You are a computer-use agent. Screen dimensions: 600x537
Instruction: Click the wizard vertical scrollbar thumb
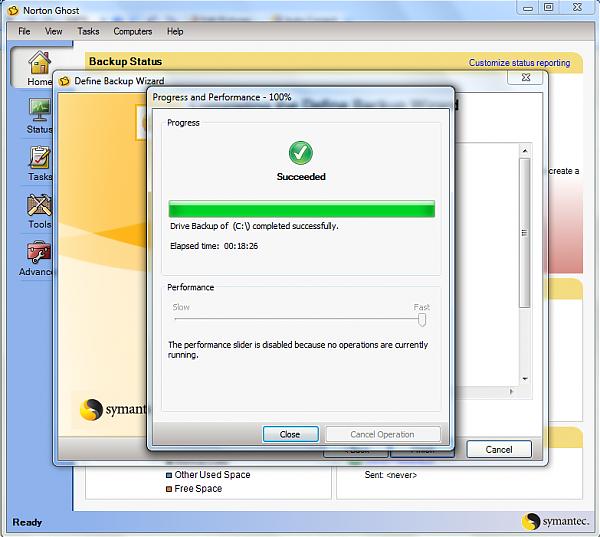coord(525,233)
